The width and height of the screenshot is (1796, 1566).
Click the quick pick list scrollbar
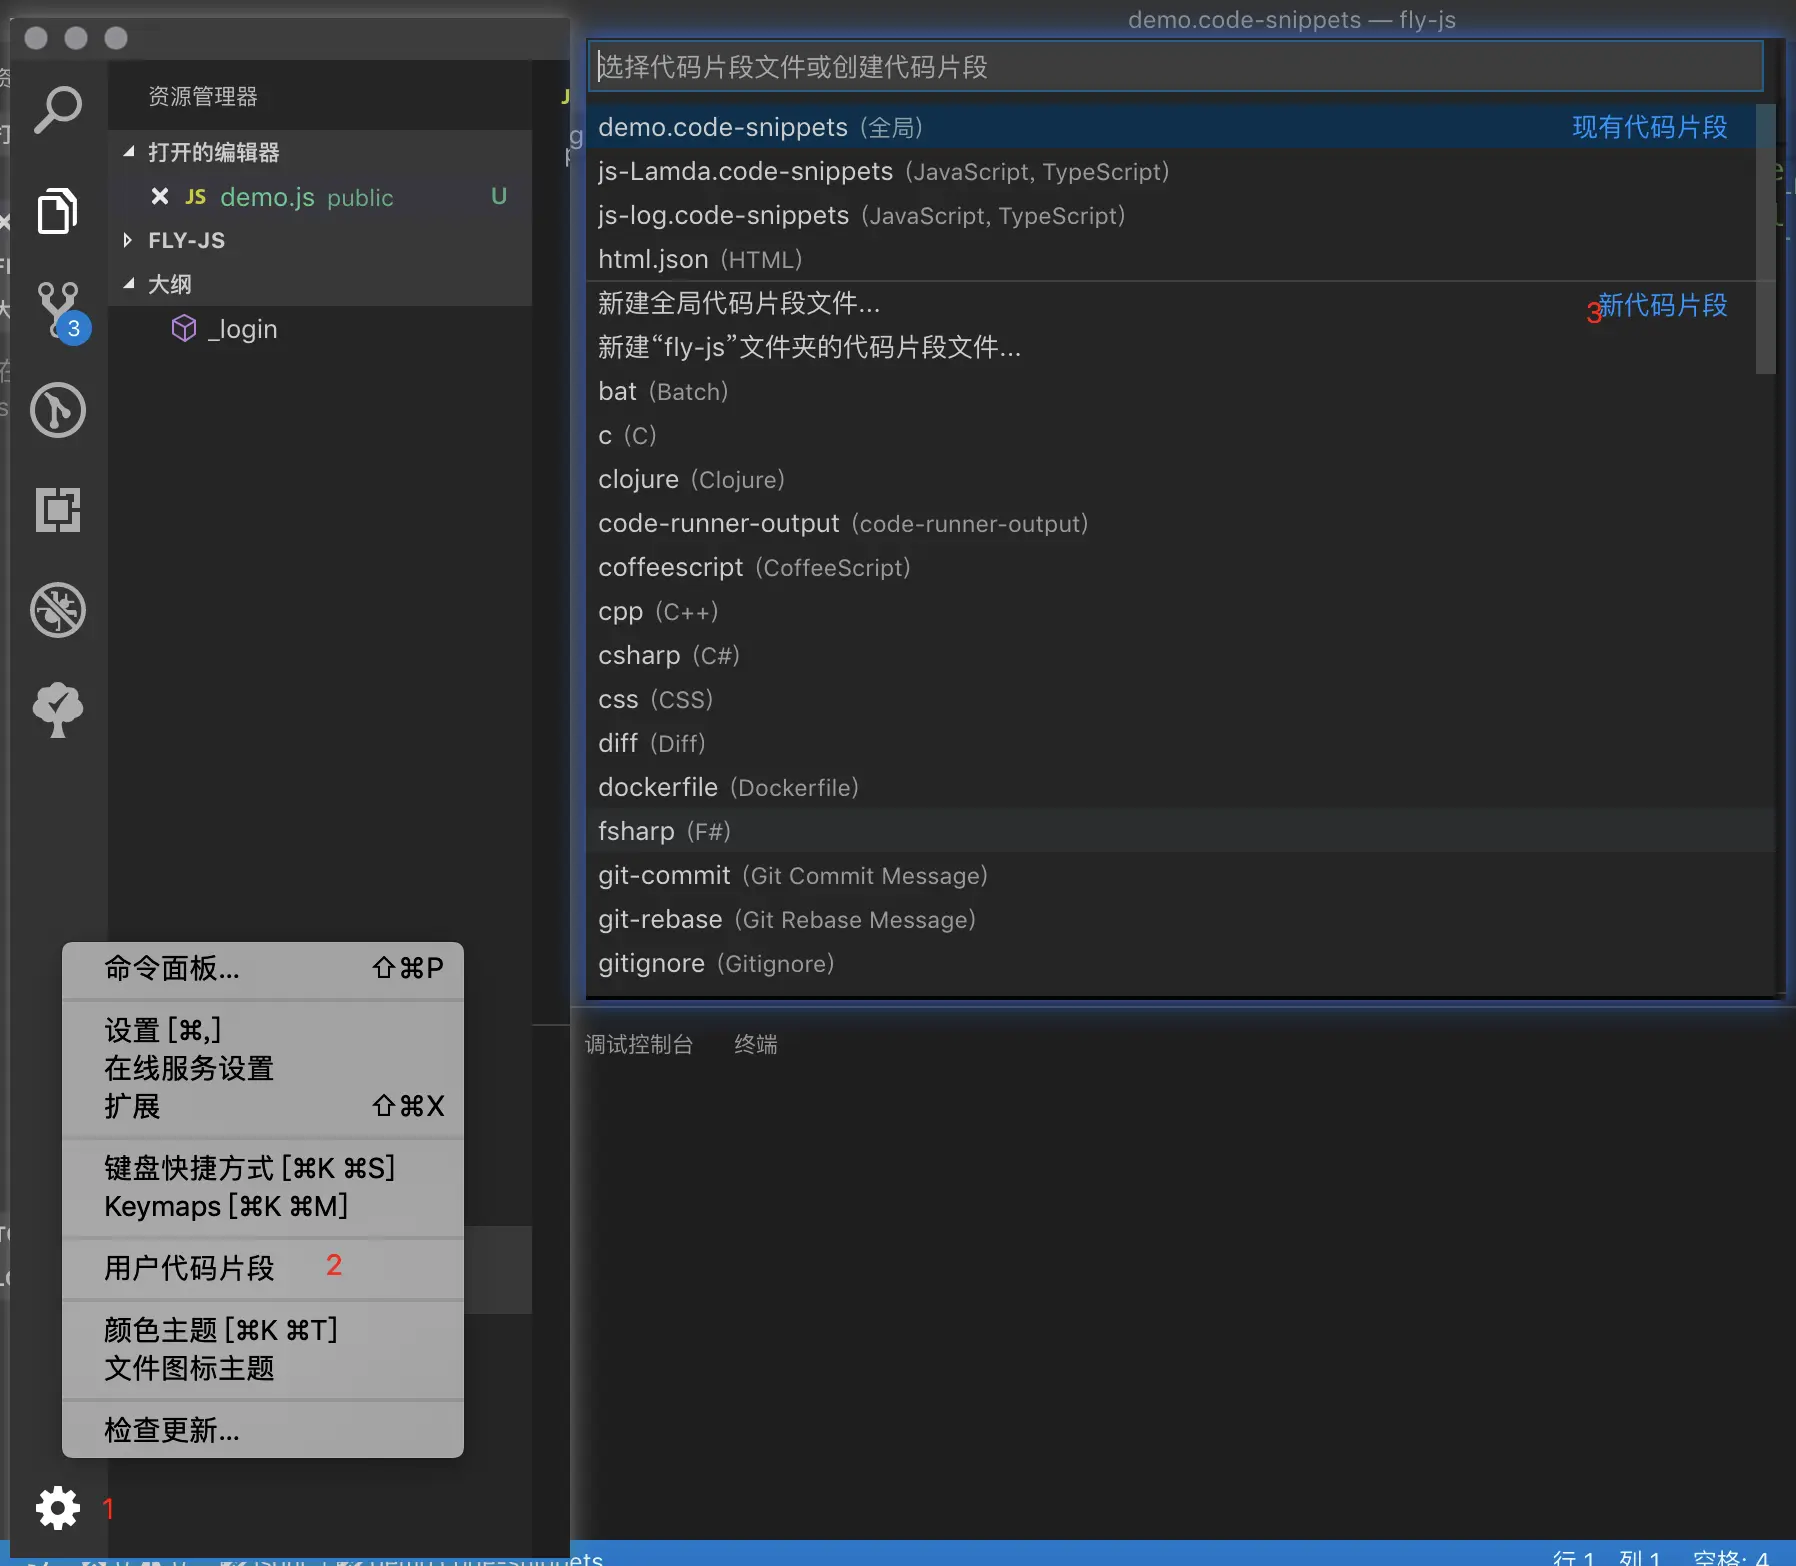(1766, 239)
